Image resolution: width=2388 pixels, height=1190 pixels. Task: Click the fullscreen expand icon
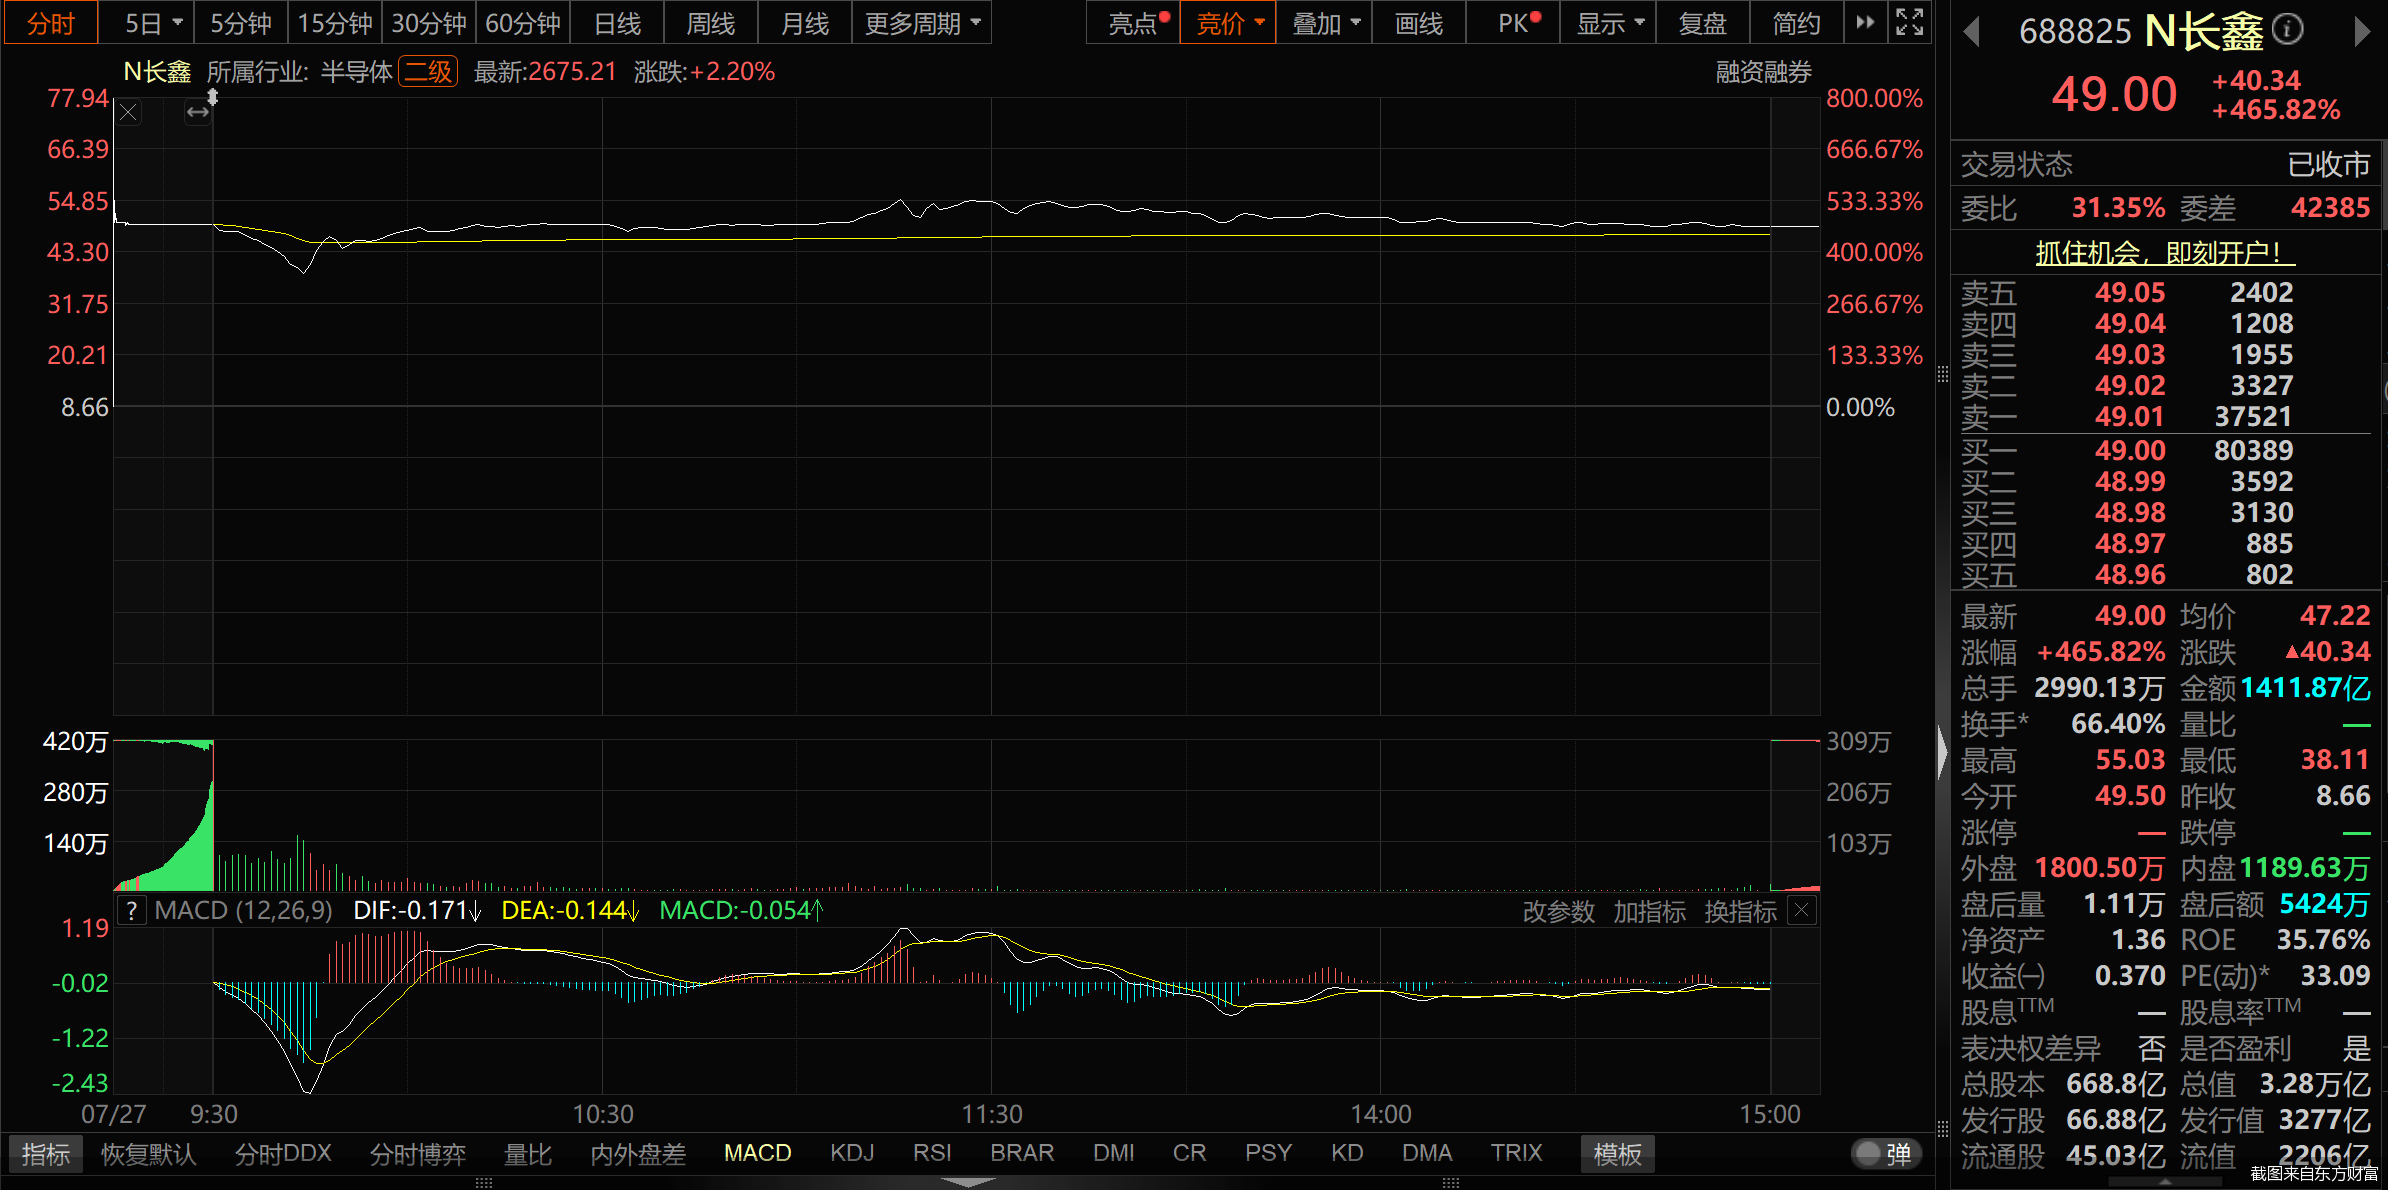1909,23
